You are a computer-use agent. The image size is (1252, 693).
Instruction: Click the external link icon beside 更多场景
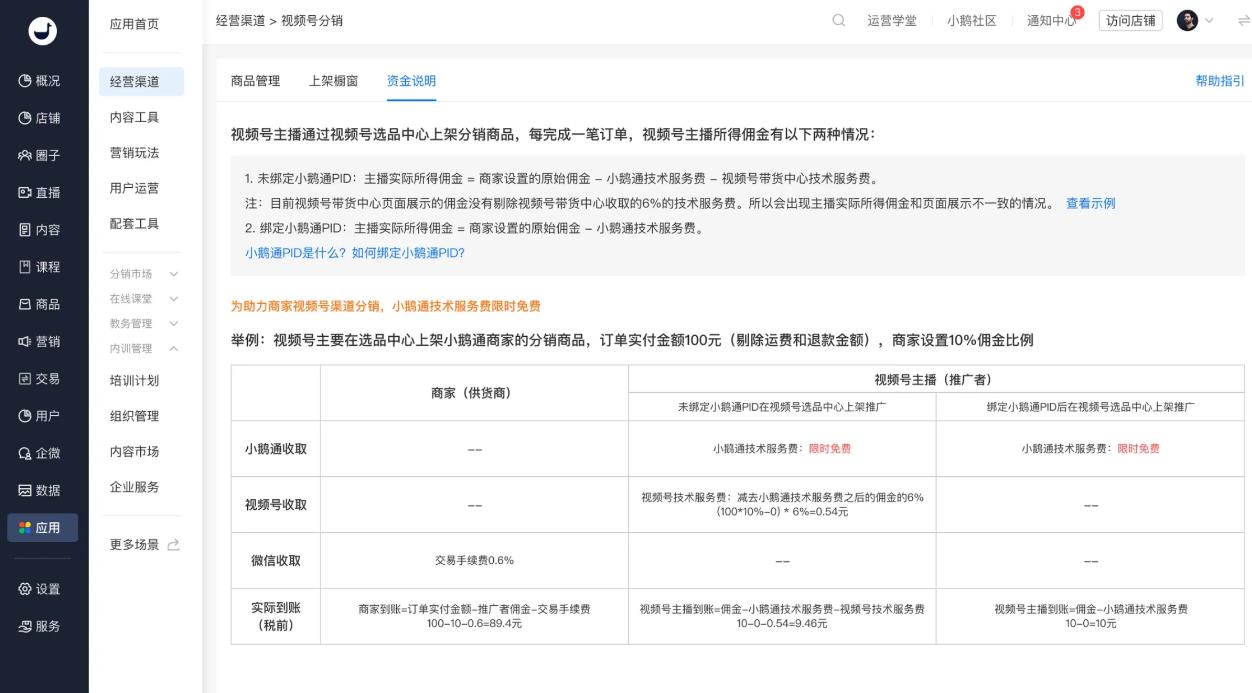(174, 545)
